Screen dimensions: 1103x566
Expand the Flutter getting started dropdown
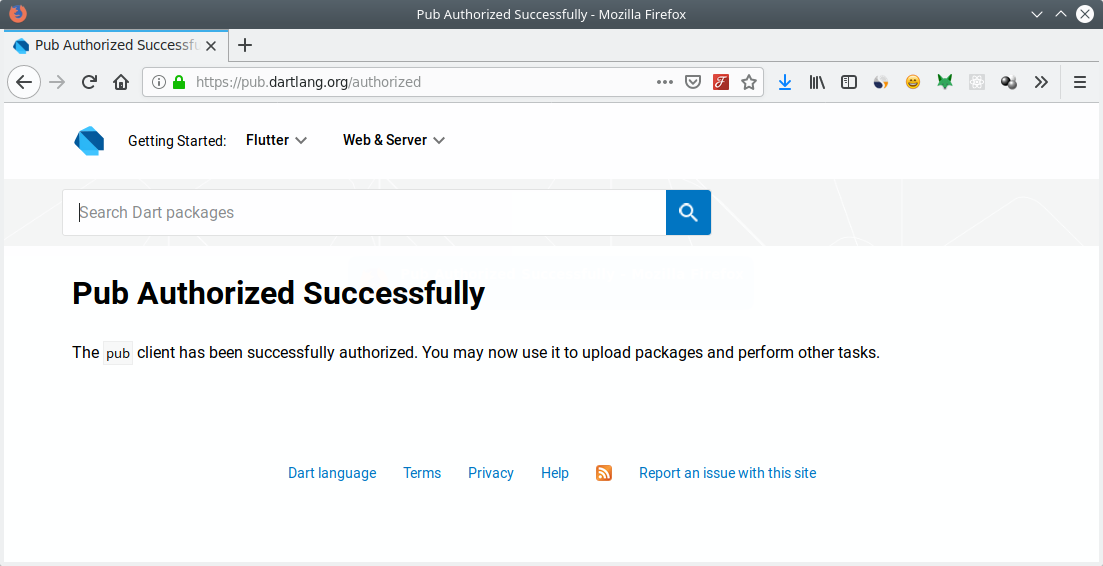pyautogui.click(x=276, y=140)
